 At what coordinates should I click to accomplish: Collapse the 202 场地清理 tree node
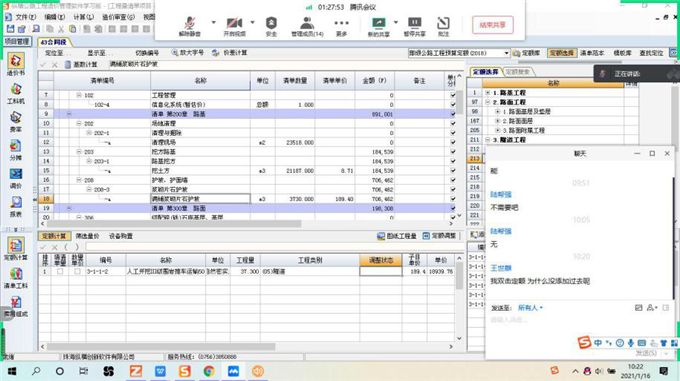[x=79, y=124]
